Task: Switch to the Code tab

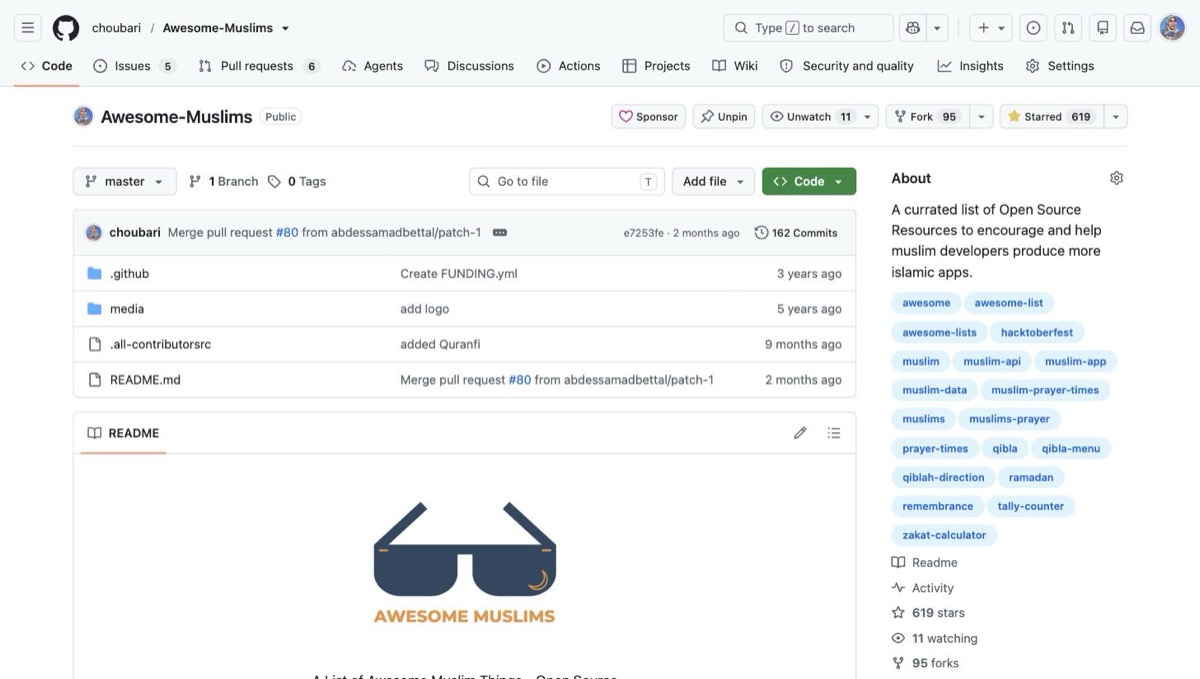Action: point(47,66)
